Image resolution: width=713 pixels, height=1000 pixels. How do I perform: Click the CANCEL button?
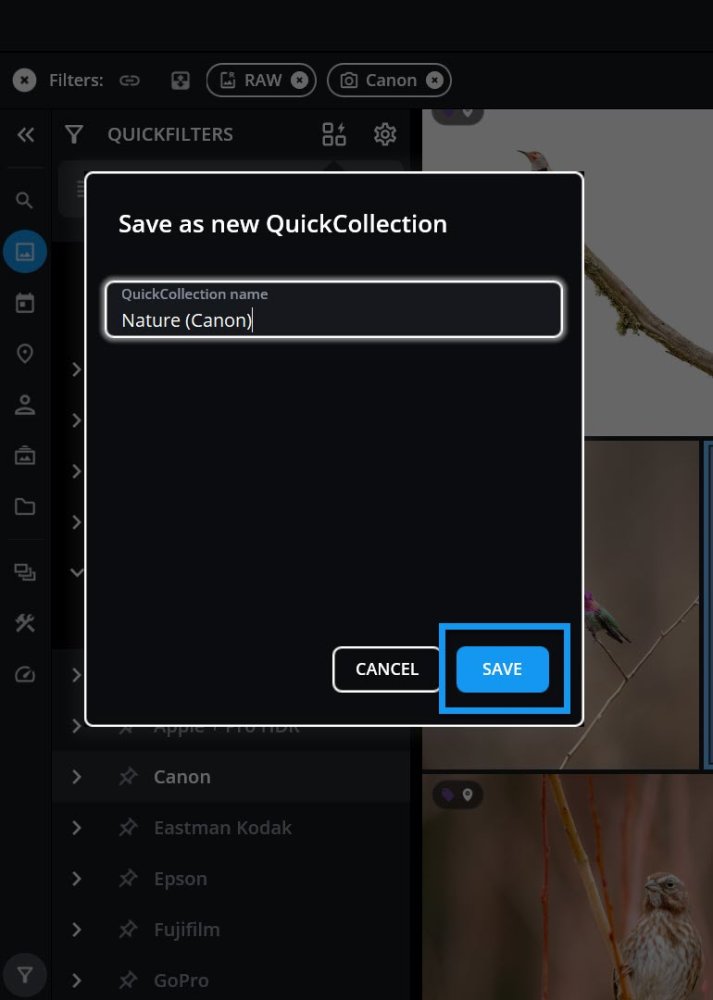pyautogui.click(x=386, y=669)
